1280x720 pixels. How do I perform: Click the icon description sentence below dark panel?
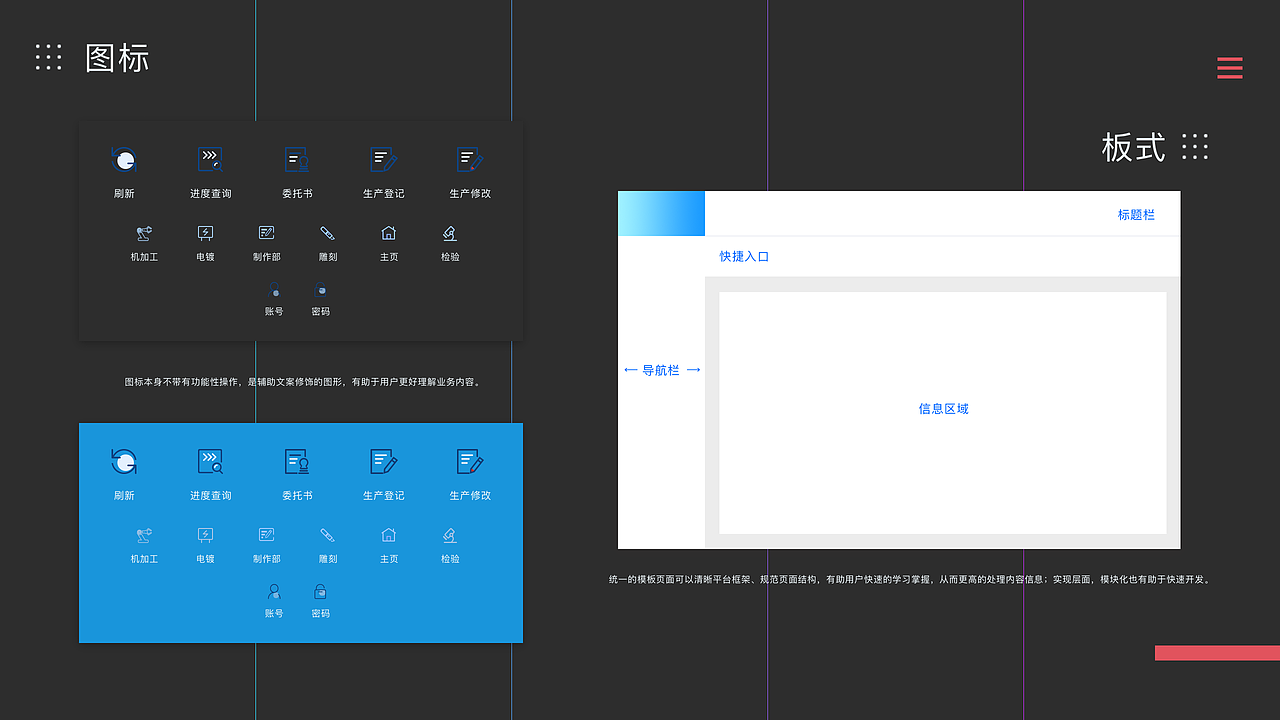pos(304,382)
